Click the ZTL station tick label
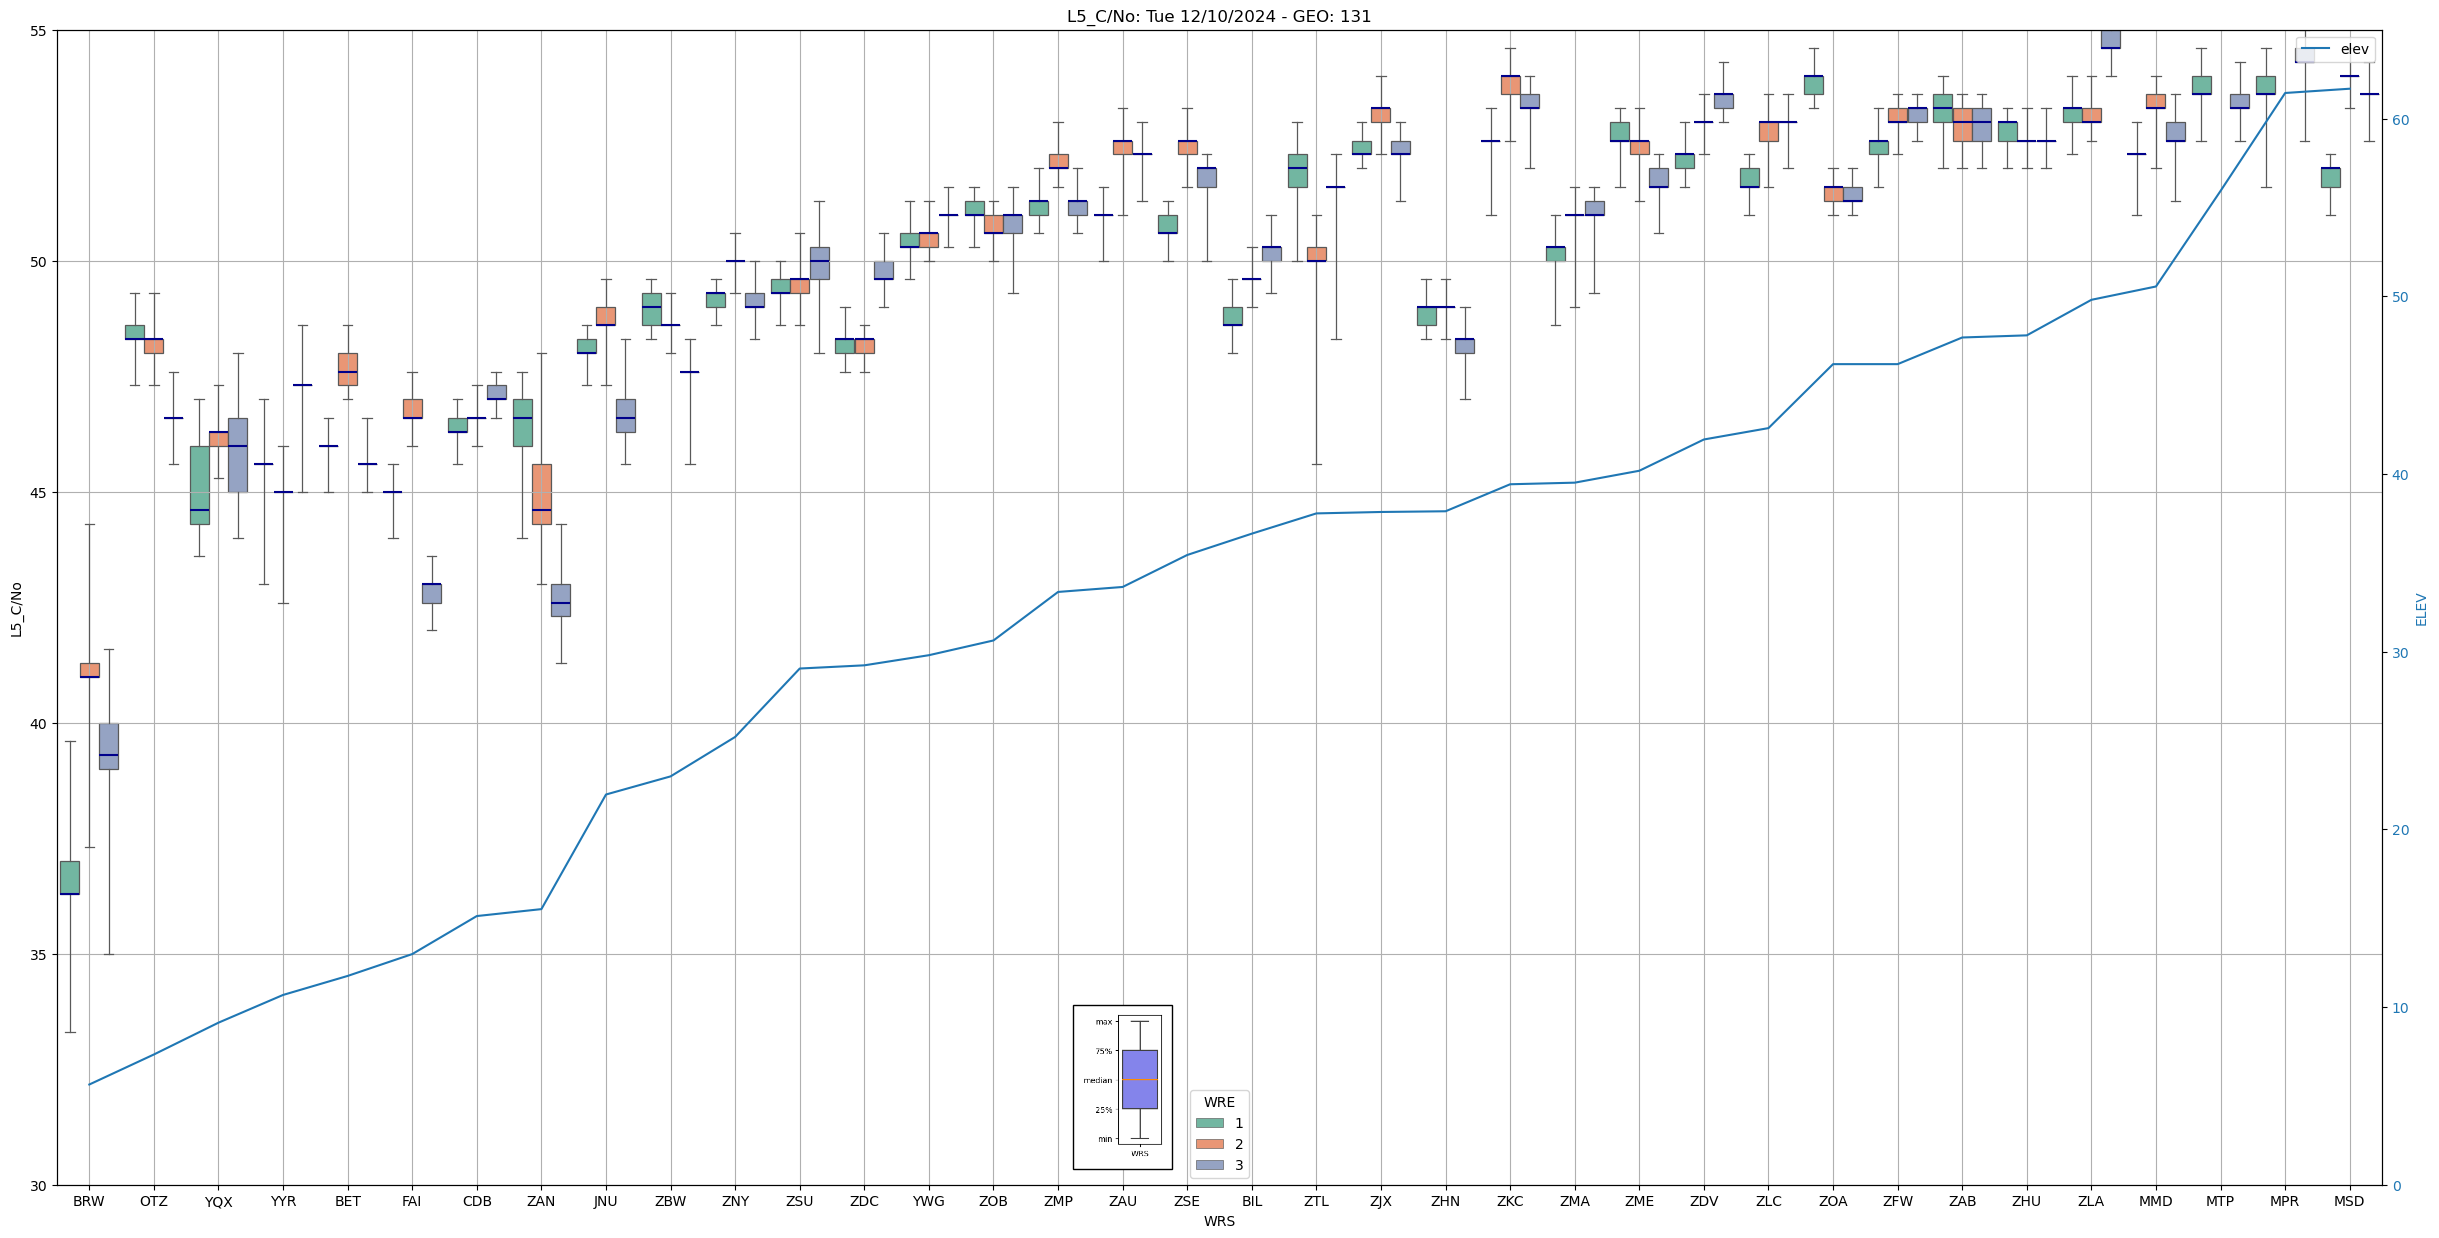 point(1316,1201)
